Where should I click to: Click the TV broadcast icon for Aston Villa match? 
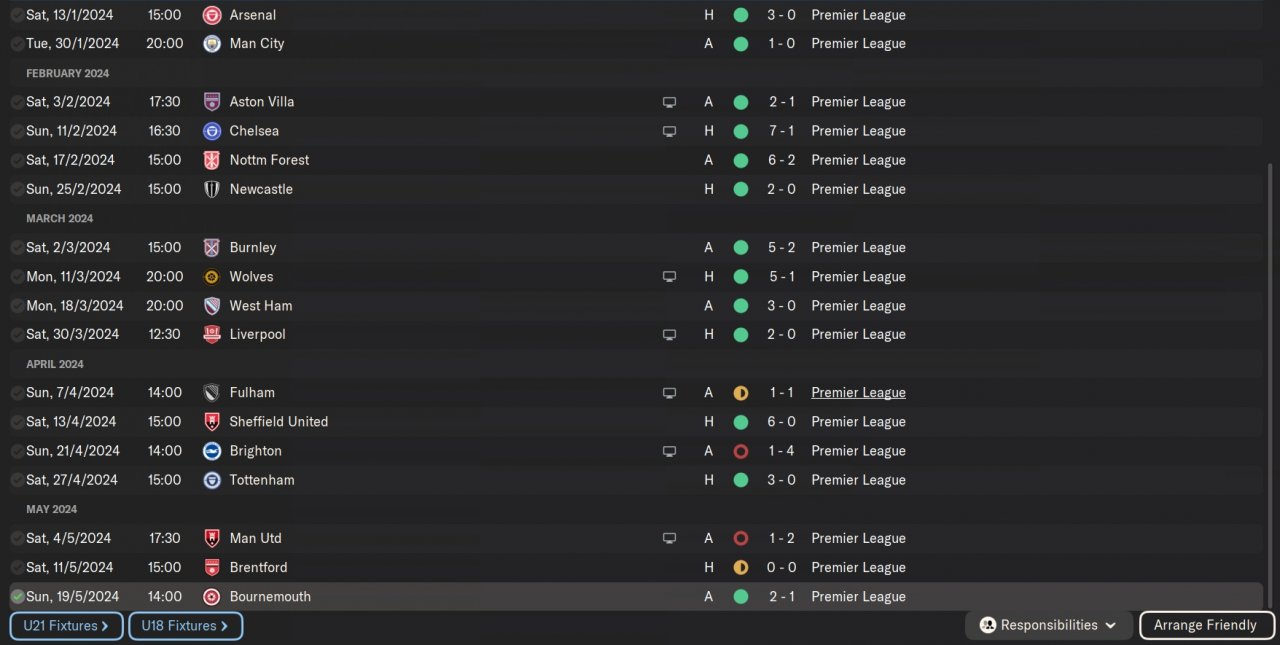pyautogui.click(x=669, y=102)
